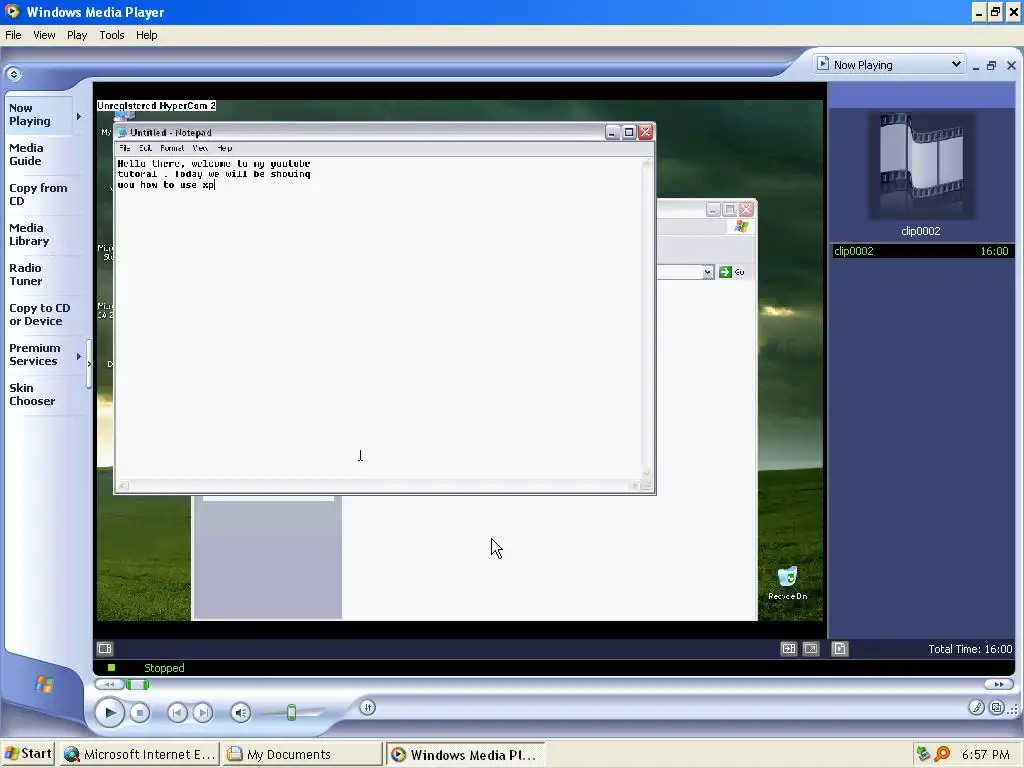Open the Play menu
The height and width of the screenshot is (768, 1024).
point(77,35)
